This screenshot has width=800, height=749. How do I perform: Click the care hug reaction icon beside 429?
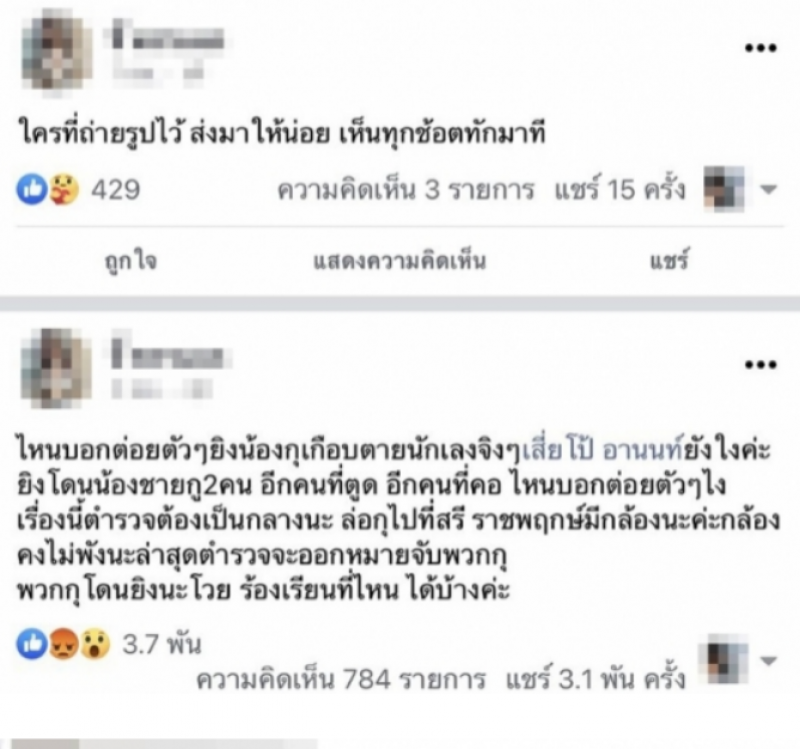pyautogui.click(x=64, y=189)
